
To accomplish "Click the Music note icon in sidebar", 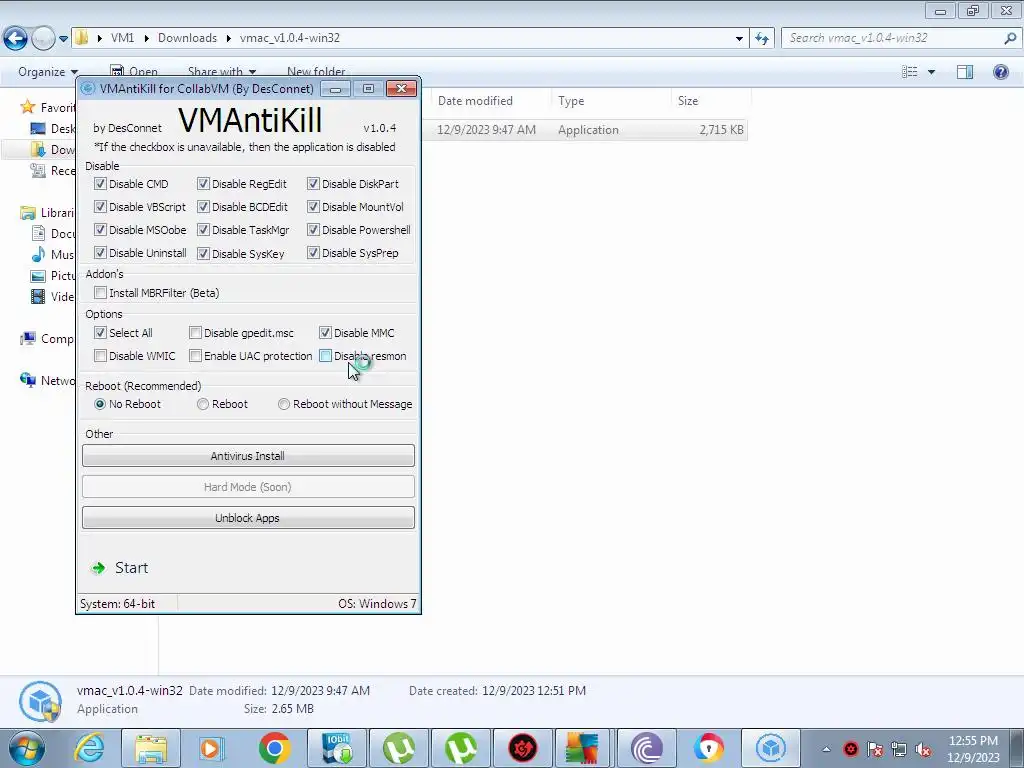I will 39,254.
